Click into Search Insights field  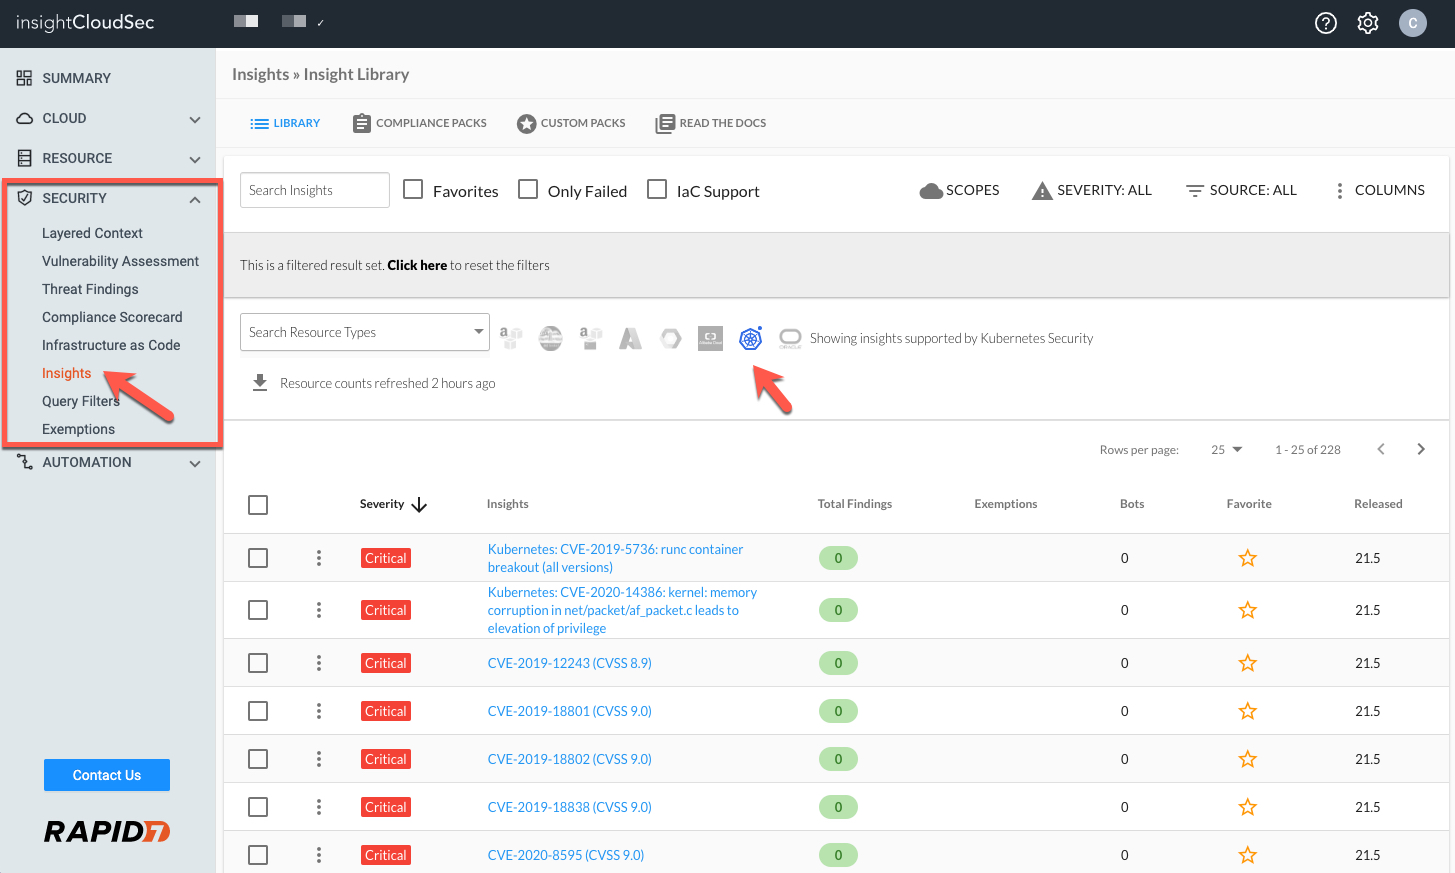pyautogui.click(x=315, y=190)
